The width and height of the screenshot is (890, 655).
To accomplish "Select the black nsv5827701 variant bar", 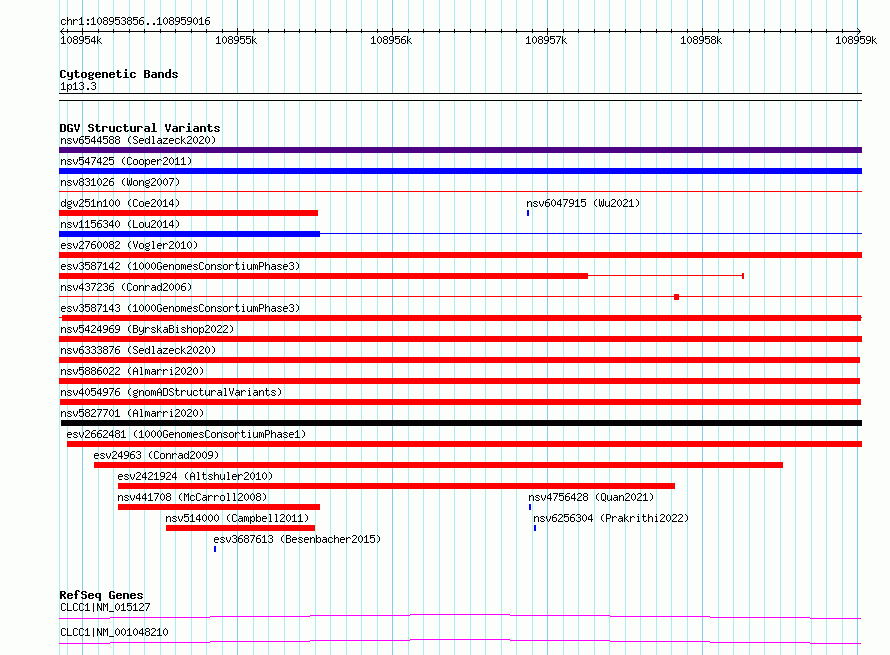I will 461,423.
